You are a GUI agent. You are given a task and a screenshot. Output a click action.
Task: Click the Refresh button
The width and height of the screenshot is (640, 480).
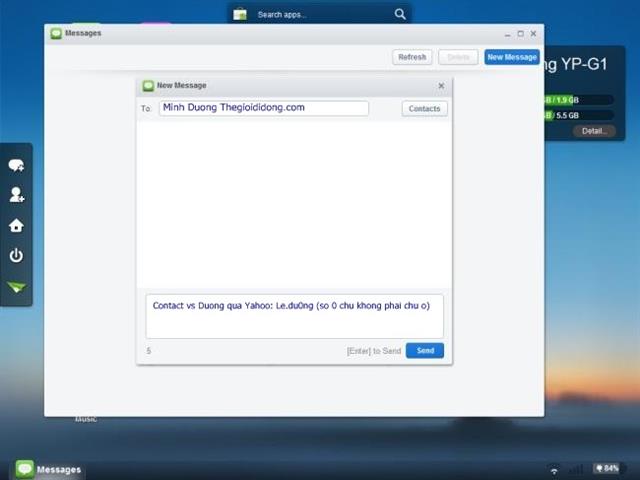(x=412, y=57)
